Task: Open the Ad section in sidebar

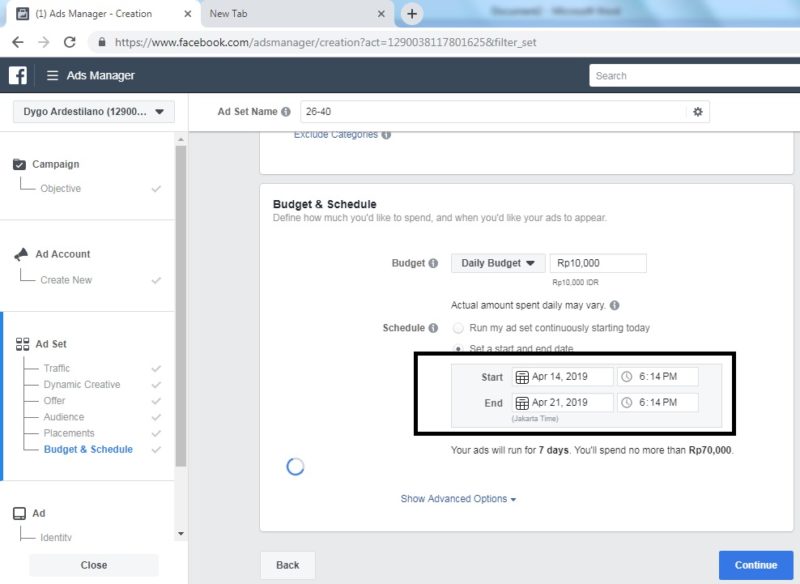Action: pyautogui.click(x=39, y=513)
